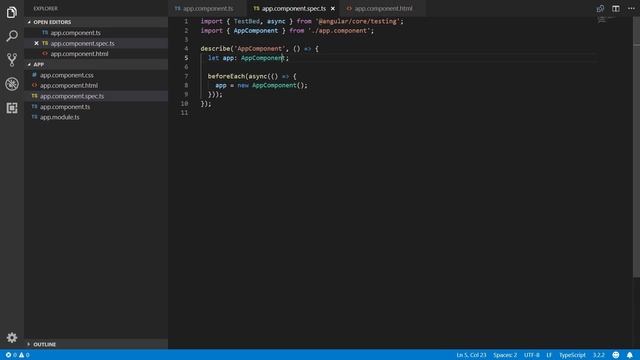Split the editor with the split icon
Image resolution: width=640 pixels, height=360 pixels.
616,8
